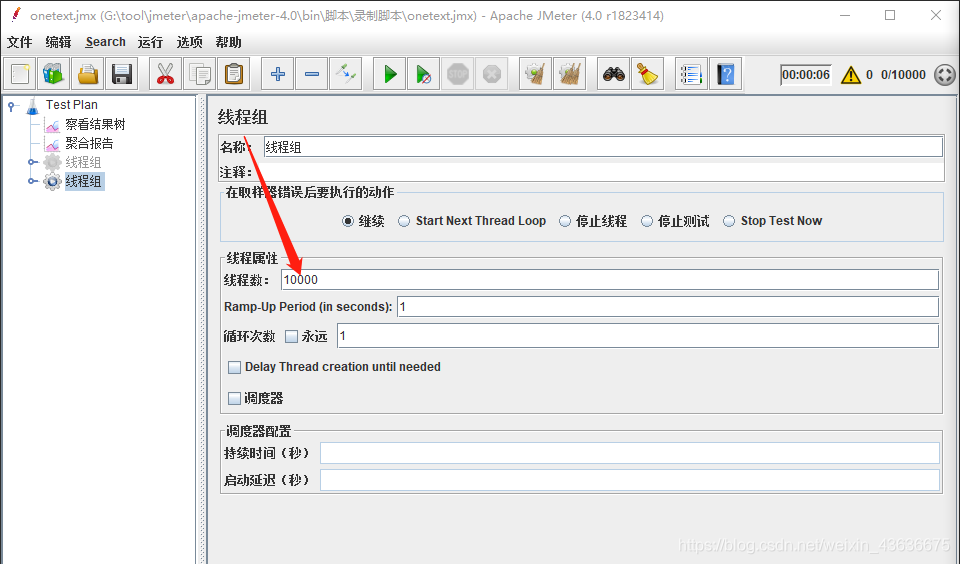The image size is (960, 564).
Task: Clear results with single broom icon
Action: [x=535, y=74]
